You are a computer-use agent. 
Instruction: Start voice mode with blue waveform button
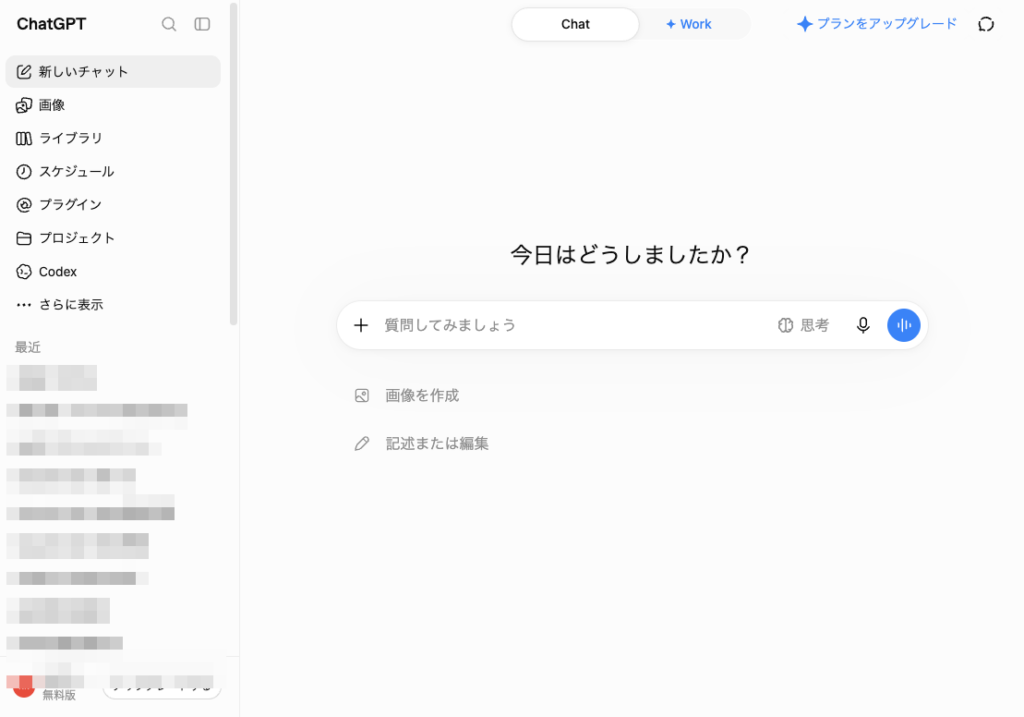tap(904, 325)
